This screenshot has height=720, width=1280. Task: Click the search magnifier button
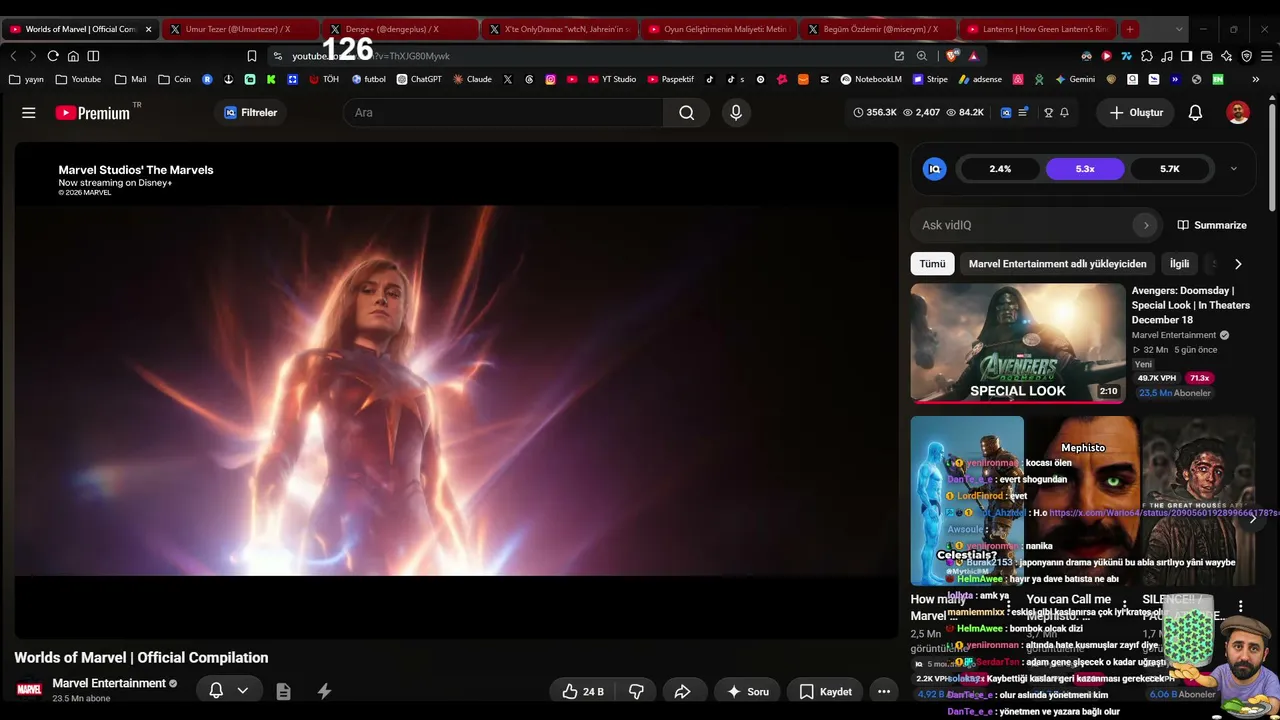pyautogui.click(x=686, y=113)
